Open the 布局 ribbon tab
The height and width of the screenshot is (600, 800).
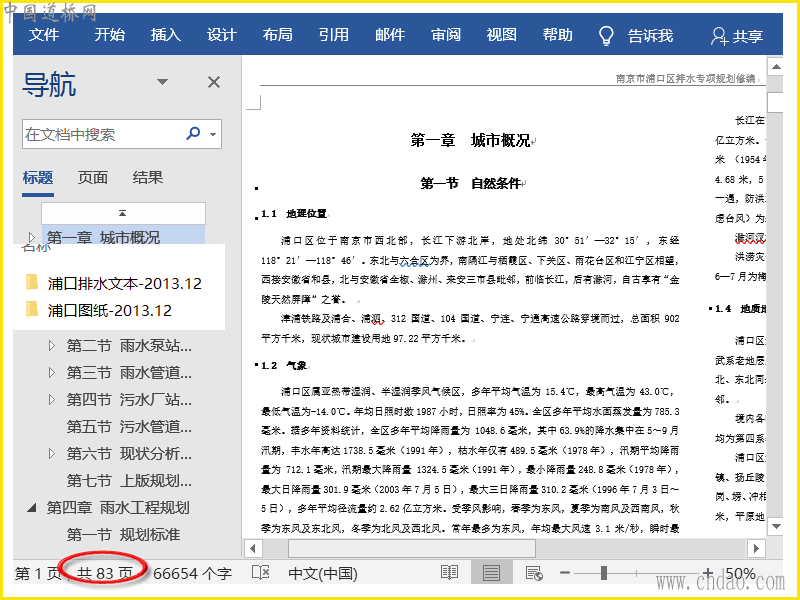[278, 35]
